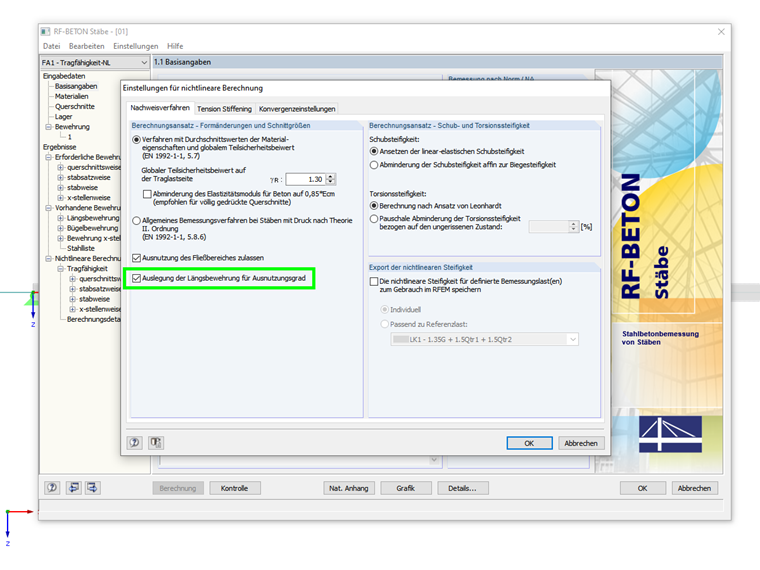Select Materialien in navigator tree

pyautogui.click(x=72, y=96)
